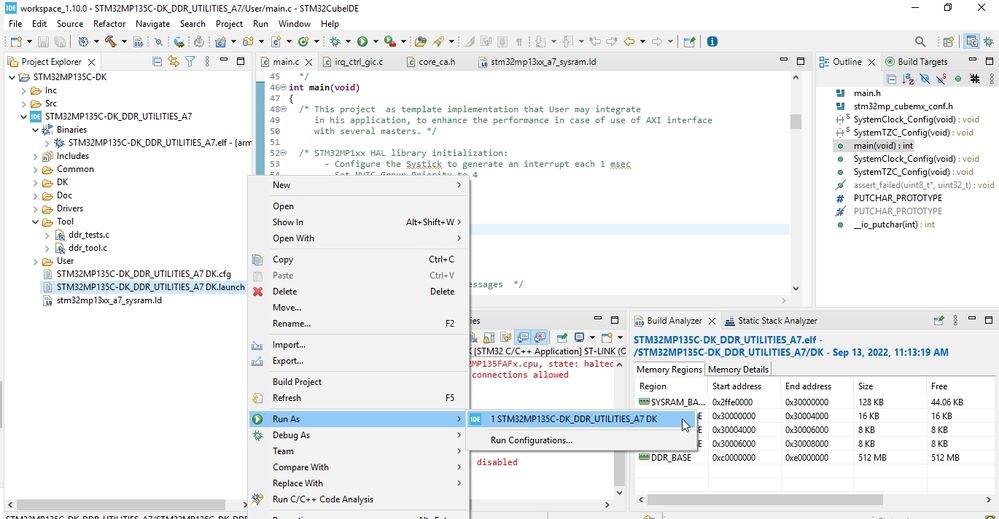Click the Sort alphabetically icon in Outline
This screenshot has height=519, width=999.
pos(908,79)
